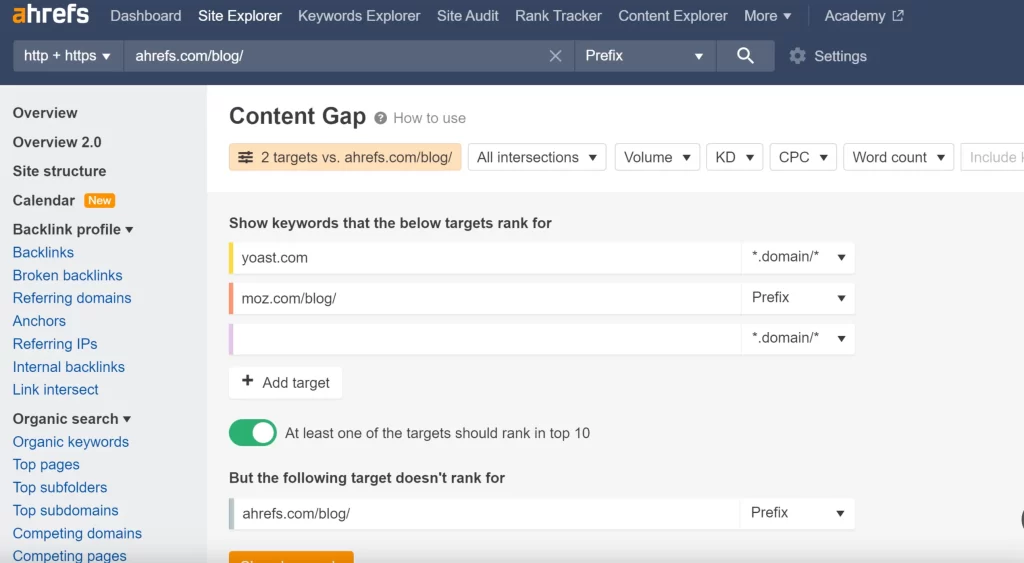Open mode dropdown for empty third target
The width and height of the screenshot is (1024, 563).
798,338
